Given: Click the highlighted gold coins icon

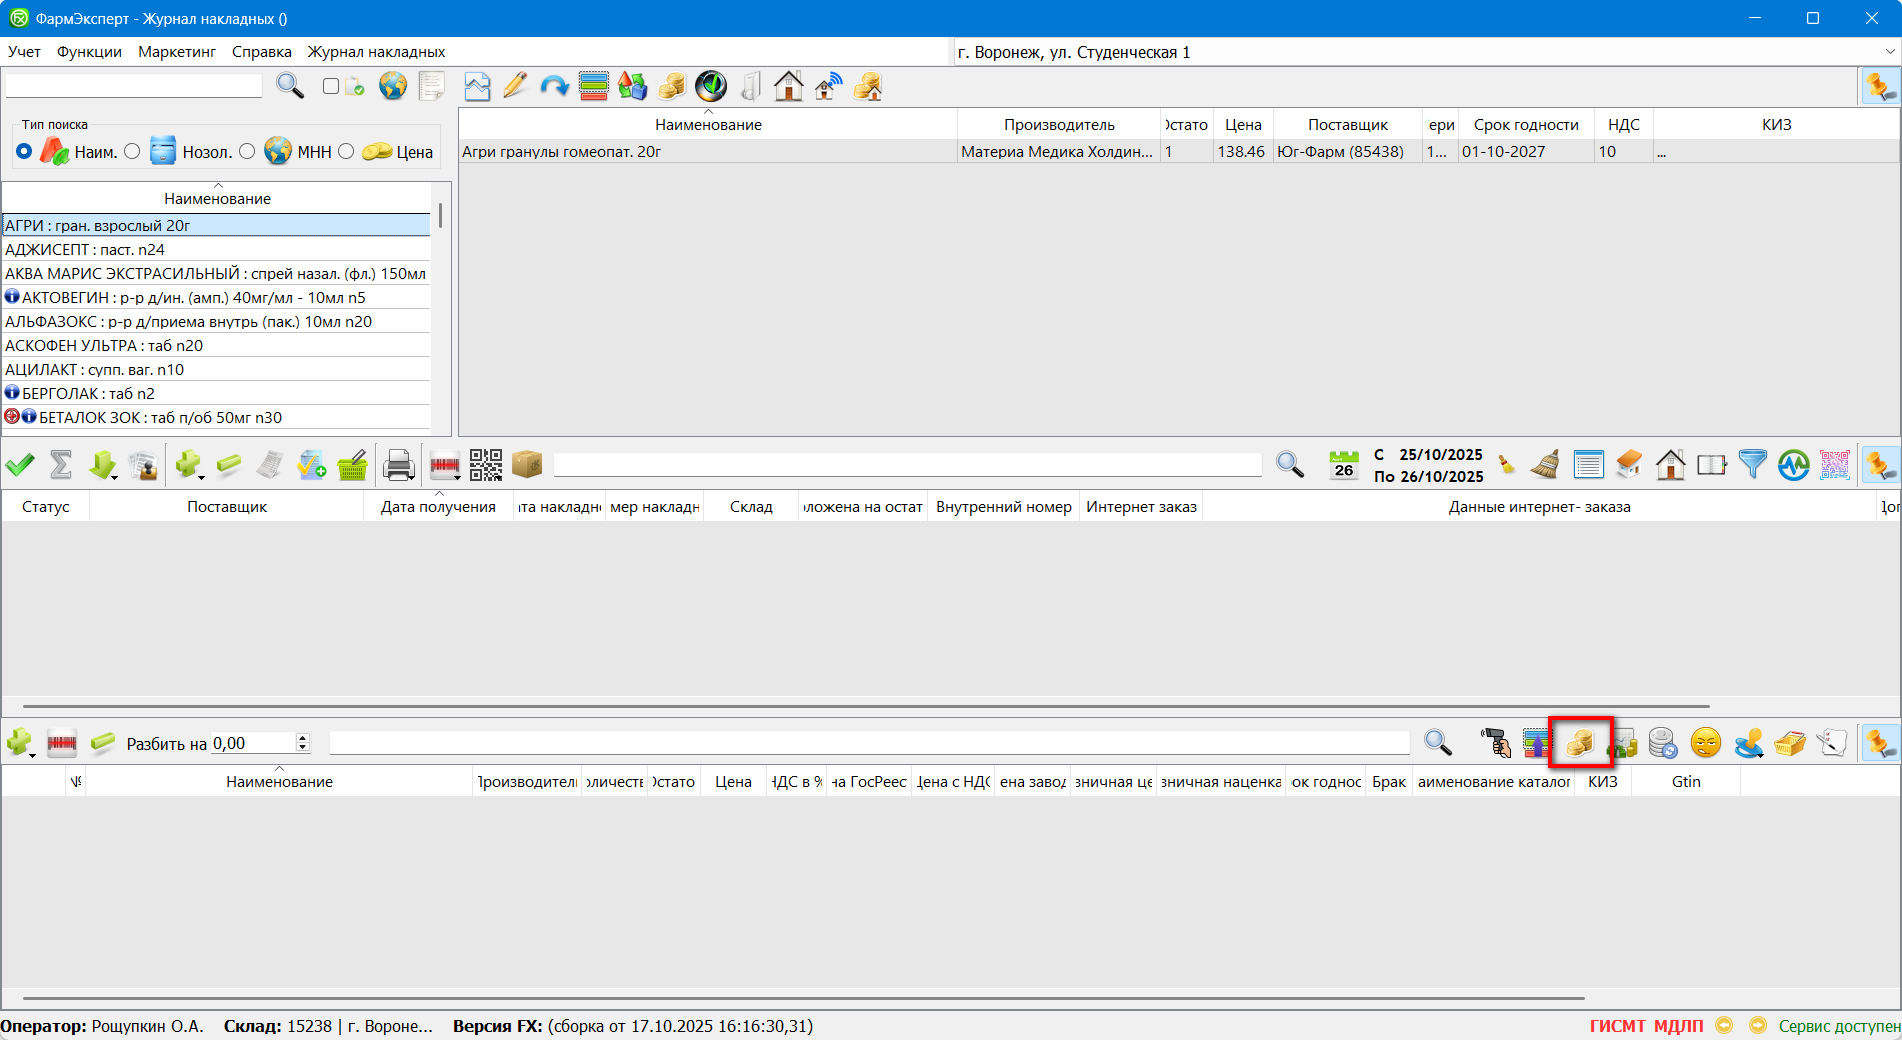Looking at the screenshot, I should pyautogui.click(x=1580, y=743).
